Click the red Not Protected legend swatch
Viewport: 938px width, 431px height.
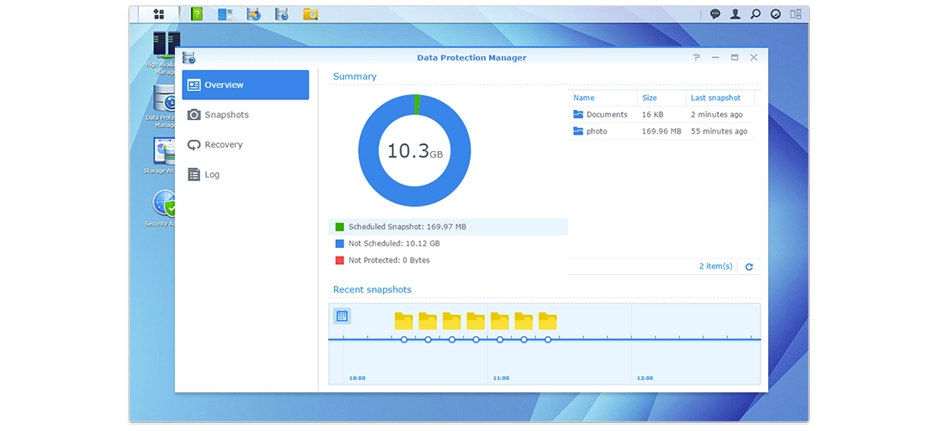click(x=340, y=260)
